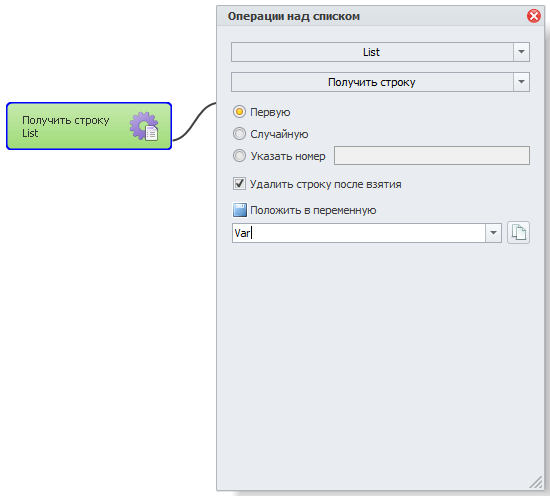Click the connector line between block and panel

click(x=195, y=121)
